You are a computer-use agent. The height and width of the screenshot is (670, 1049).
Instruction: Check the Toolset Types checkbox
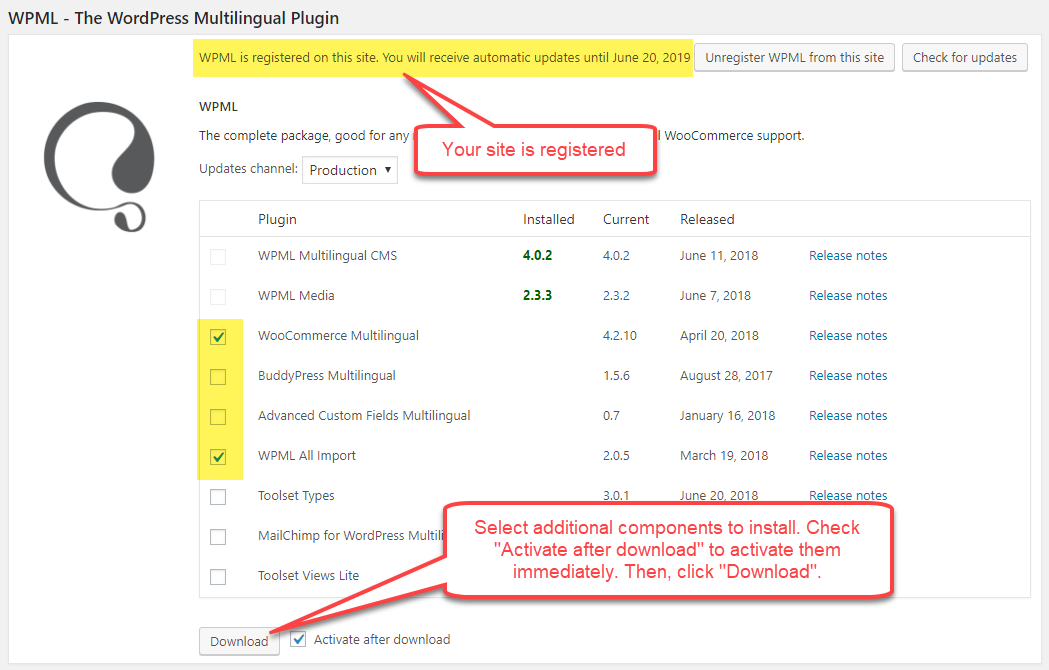(218, 497)
